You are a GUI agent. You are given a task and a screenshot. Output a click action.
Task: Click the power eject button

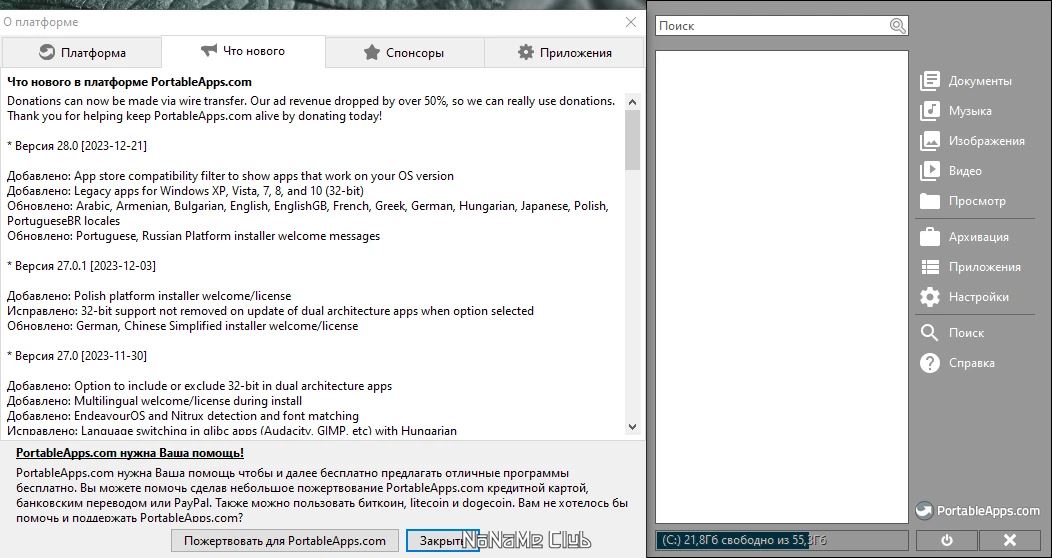(x=947, y=541)
